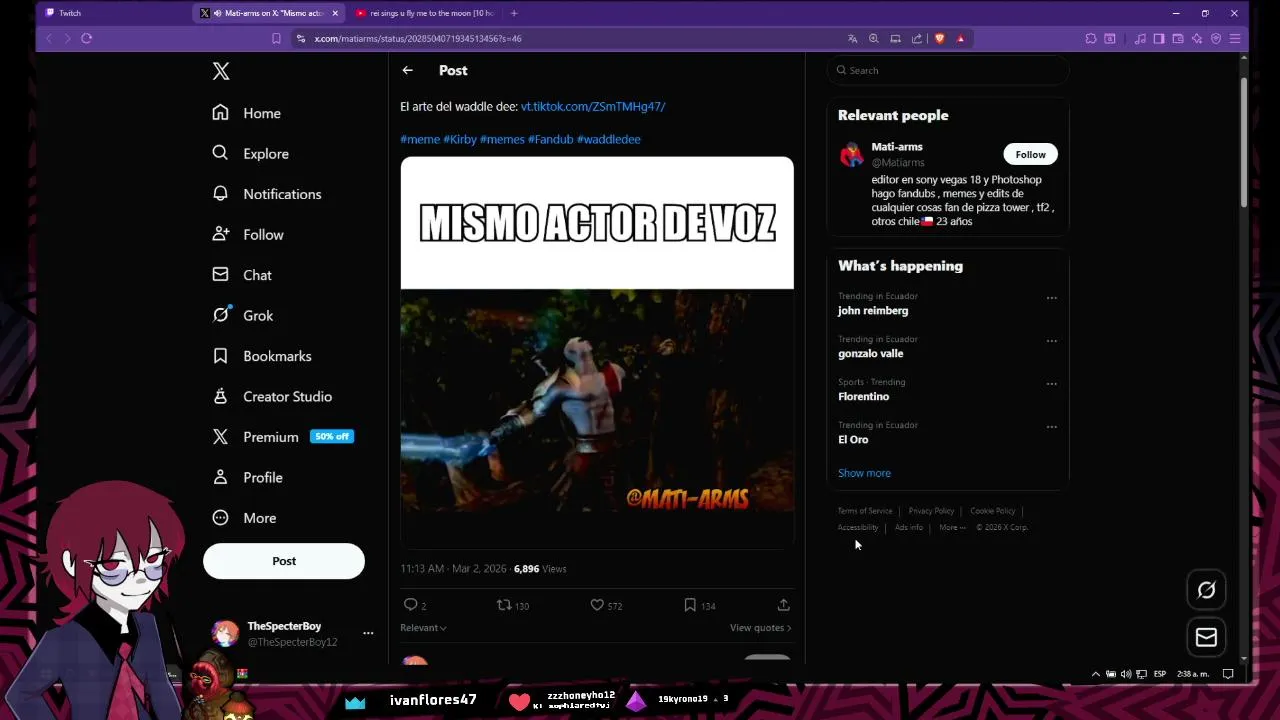Click the X logo in the sidebar
This screenshot has height=720, width=1280.
(221, 71)
